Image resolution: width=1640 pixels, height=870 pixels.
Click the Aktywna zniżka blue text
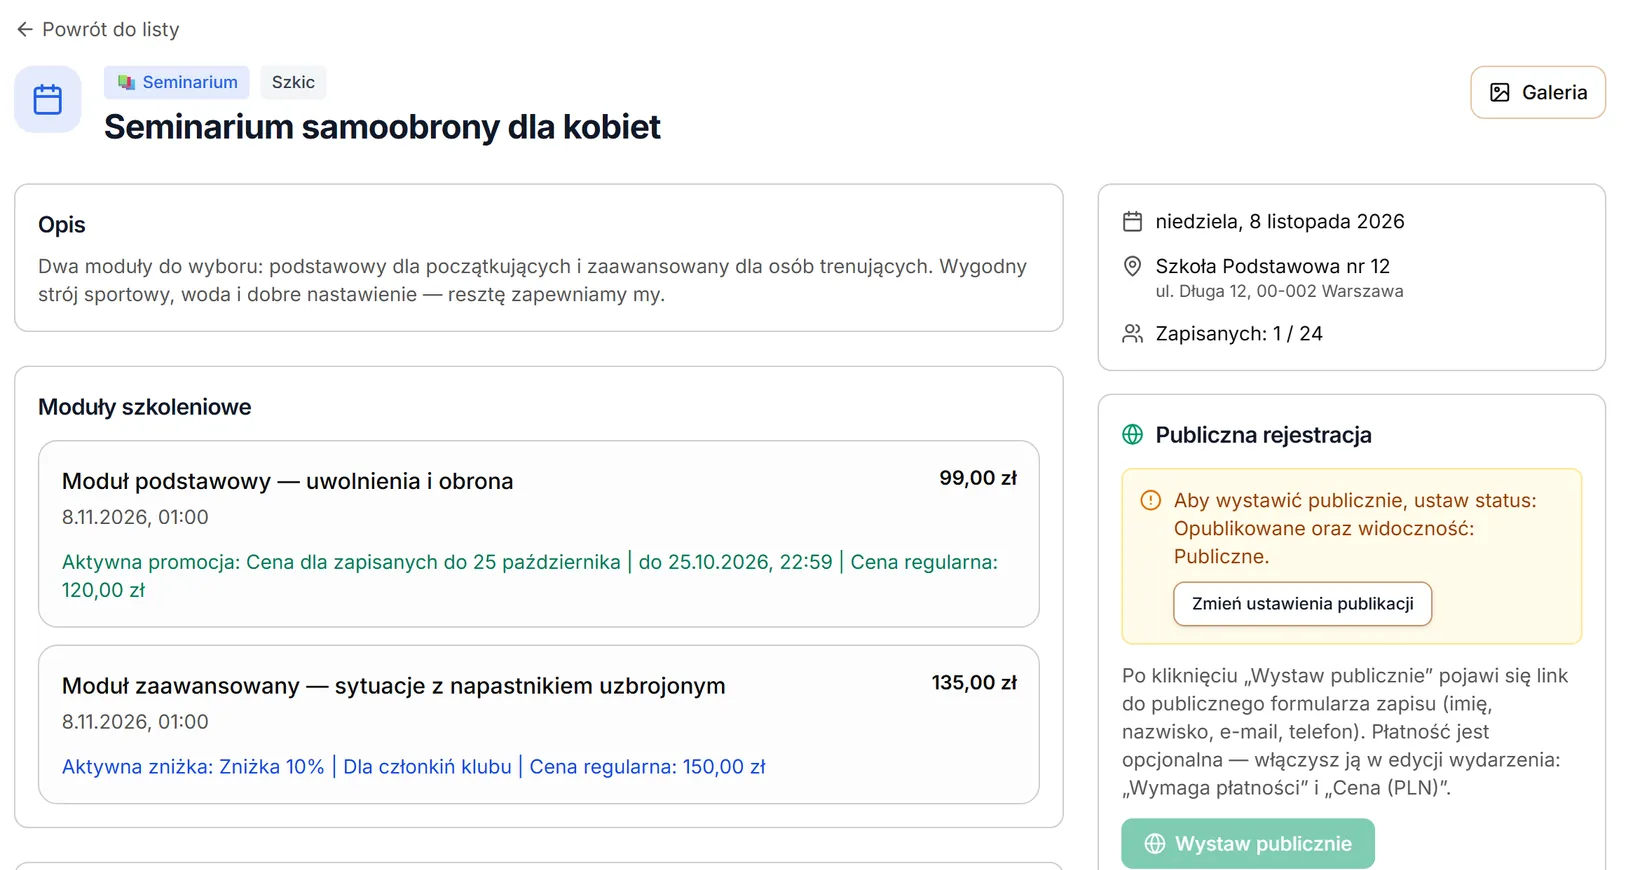point(413,767)
